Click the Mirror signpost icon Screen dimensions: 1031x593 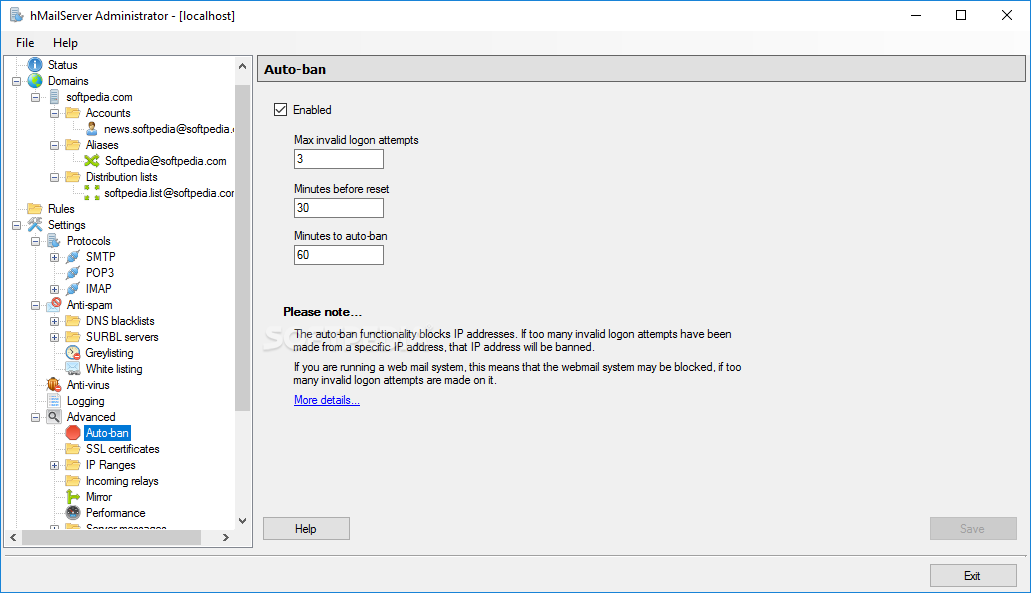pos(73,497)
